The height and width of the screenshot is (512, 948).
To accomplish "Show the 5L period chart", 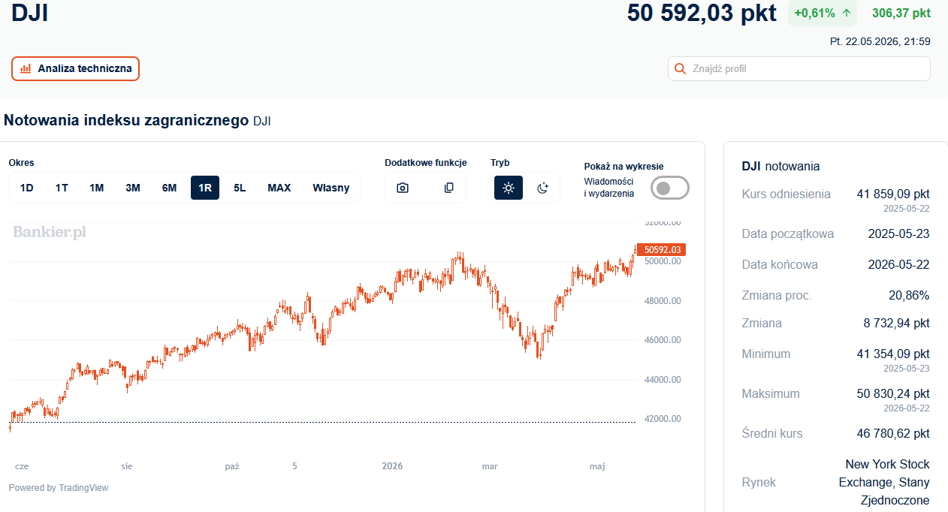I will [x=240, y=188].
